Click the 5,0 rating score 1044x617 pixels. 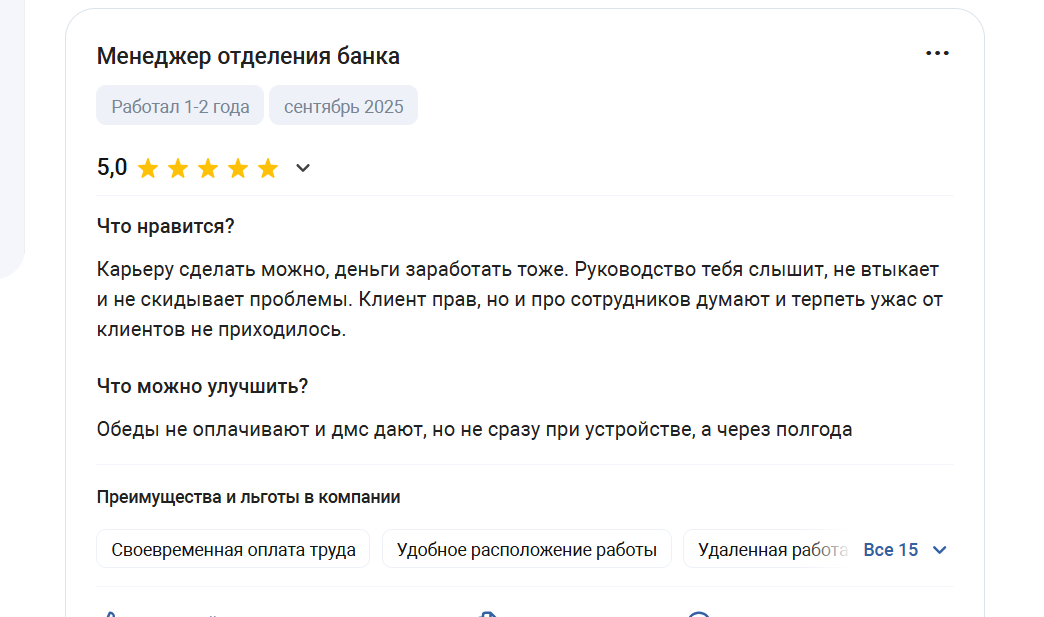(112, 167)
